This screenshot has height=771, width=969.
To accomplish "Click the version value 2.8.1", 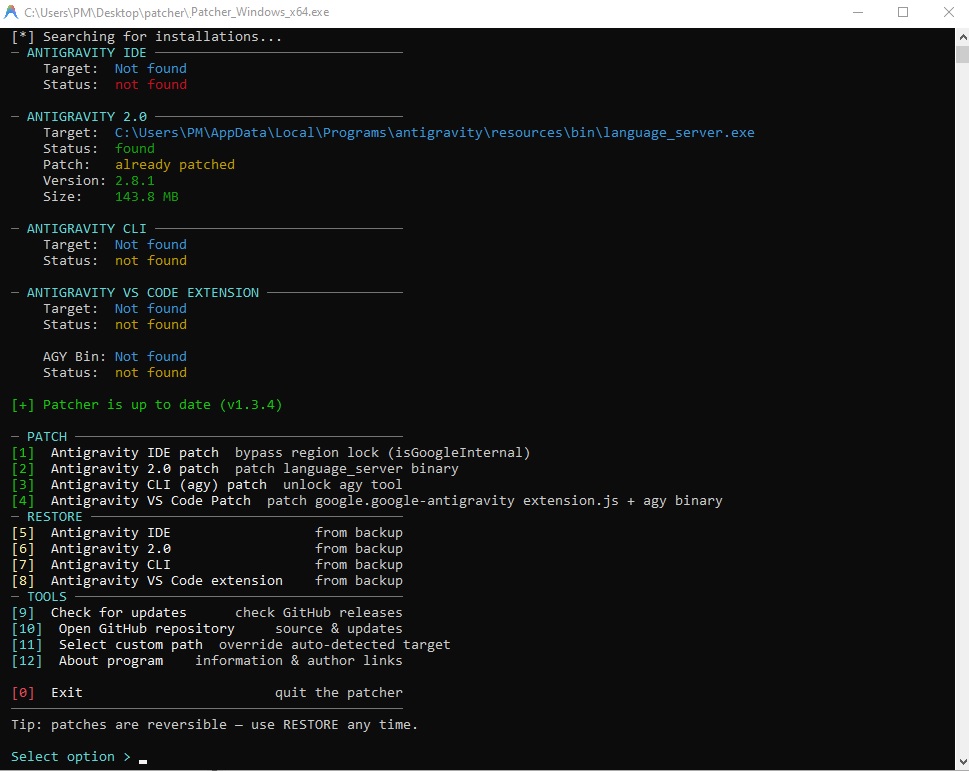I will [135, 181].
